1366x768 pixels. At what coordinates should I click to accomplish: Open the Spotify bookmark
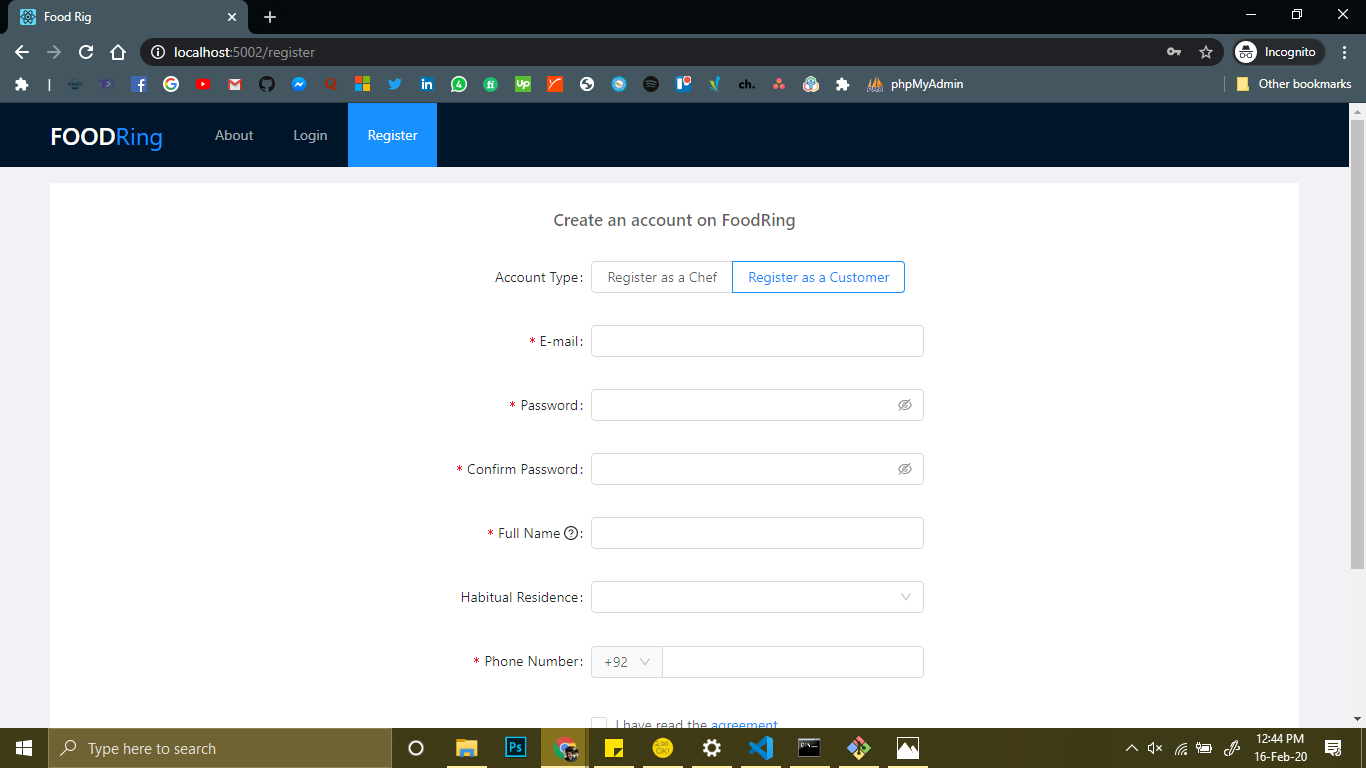(651, 84)
